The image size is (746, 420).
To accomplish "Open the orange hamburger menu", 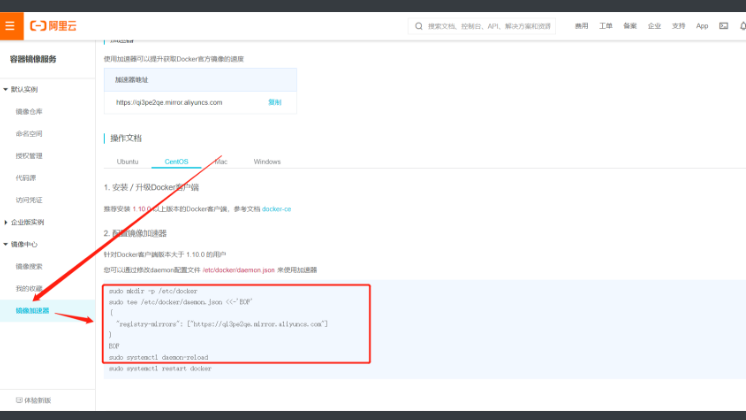I will click(10, 26).
